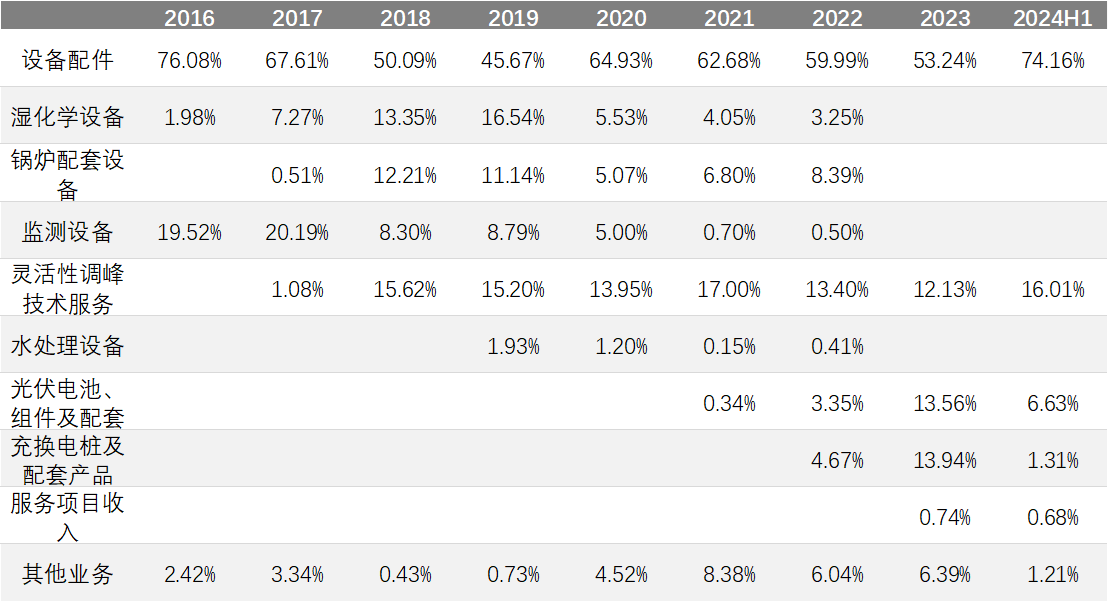Select the 76.08% cell
Image resolution: width=1108 pixels, height=602 pixels.
pyautogui.click(x=189, y=61)
